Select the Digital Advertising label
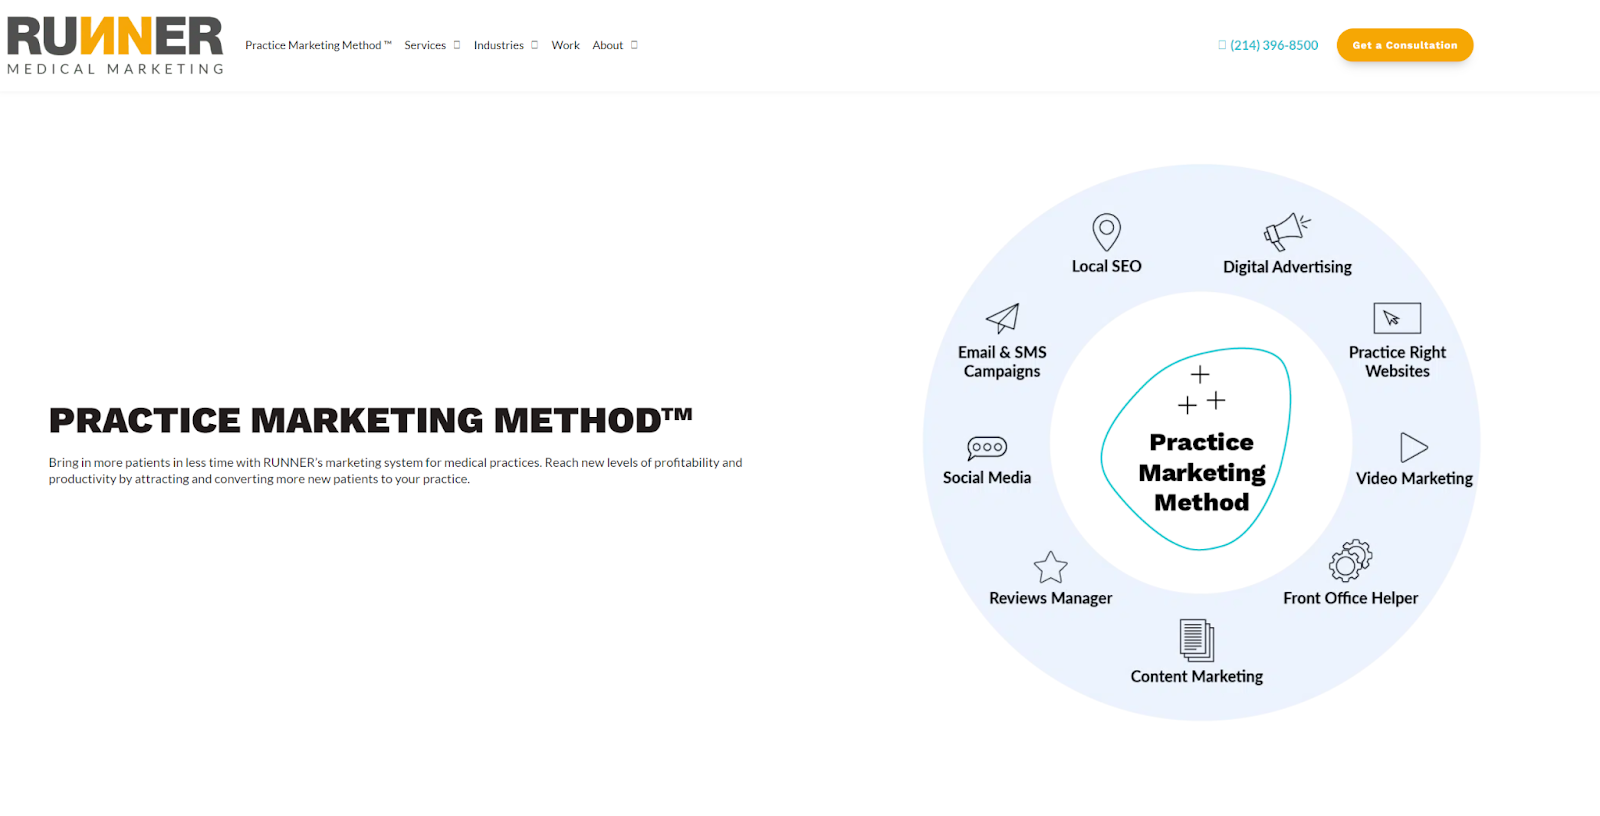This screenshot has width=1600, height=816. coord(1287,267)
